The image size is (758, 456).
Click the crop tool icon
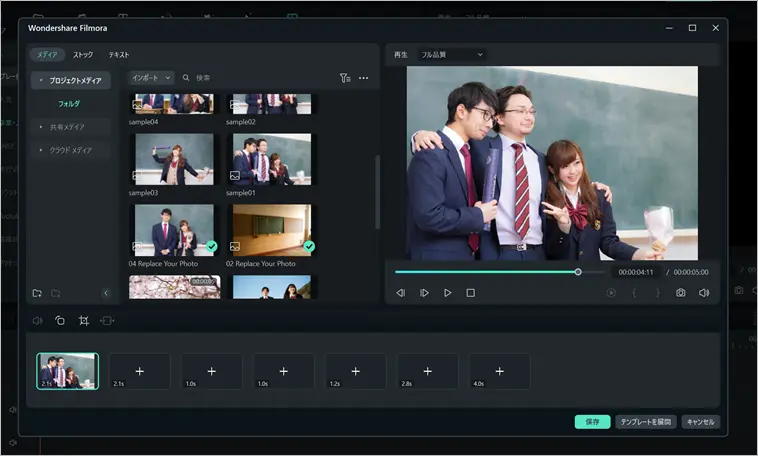click(84, 321)
